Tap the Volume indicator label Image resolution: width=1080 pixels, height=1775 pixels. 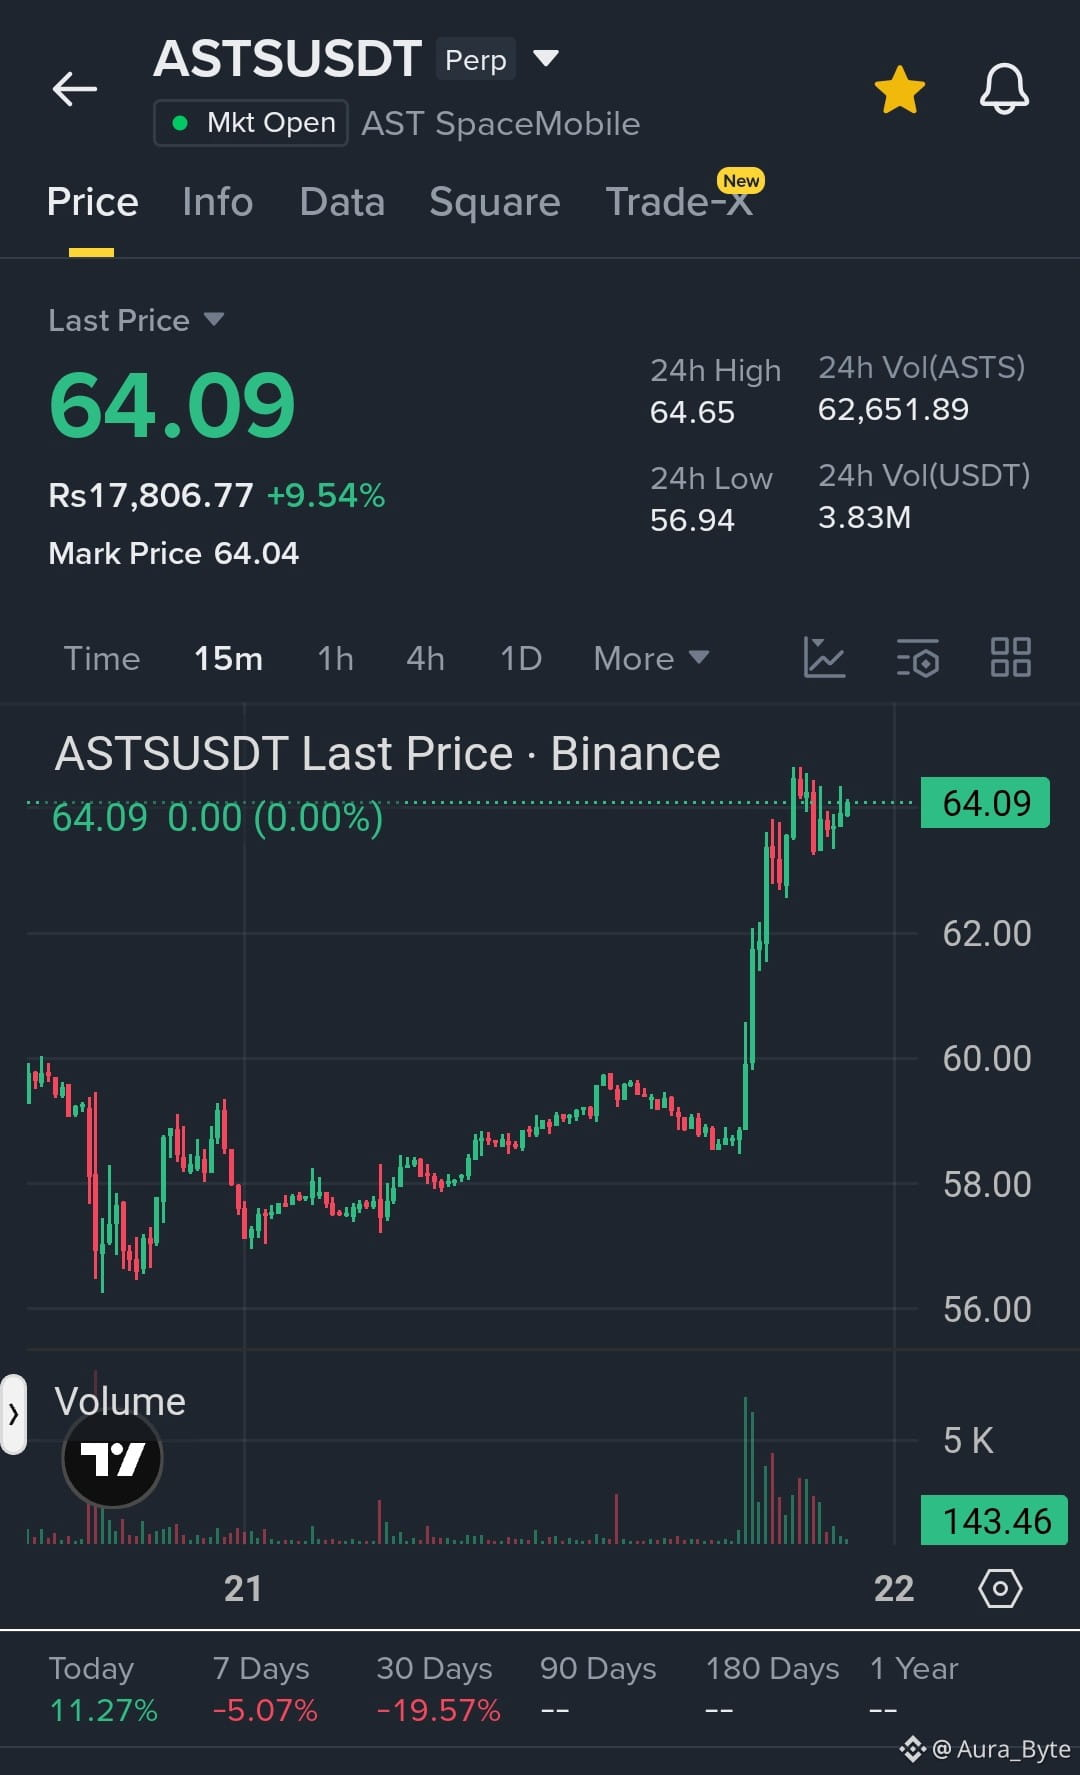[x=120, y=1401]
